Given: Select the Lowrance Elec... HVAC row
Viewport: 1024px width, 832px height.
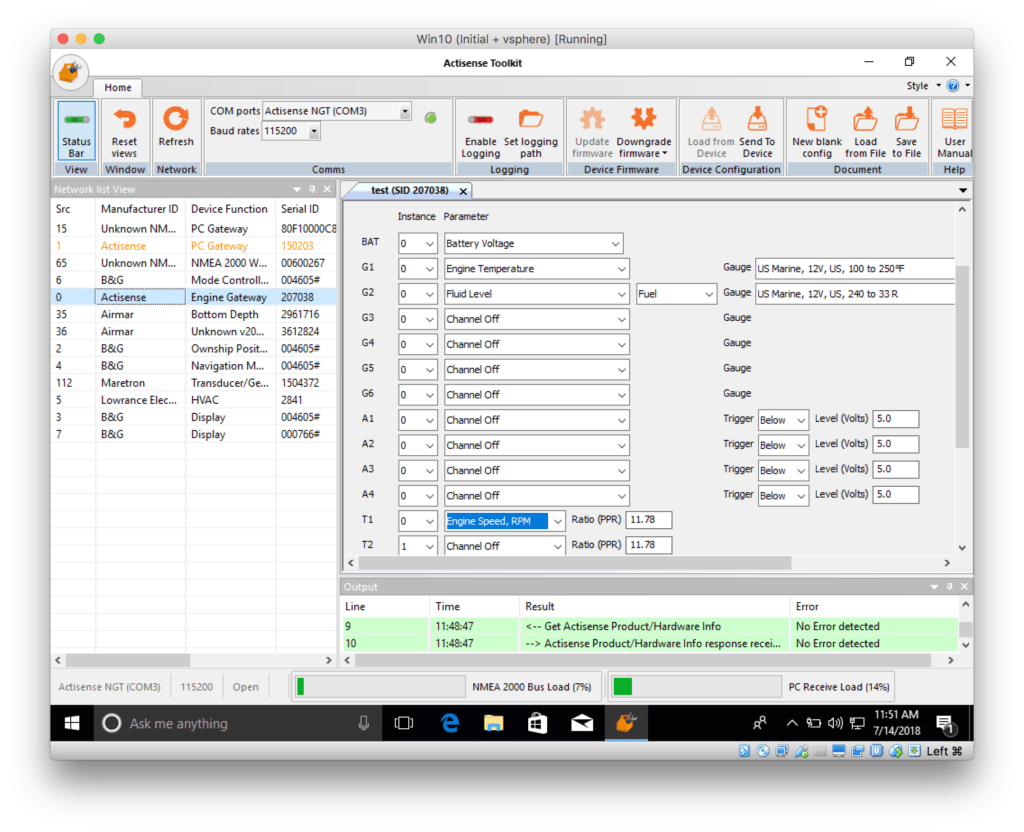Looking at the screenshot, I should click(194, 400).
